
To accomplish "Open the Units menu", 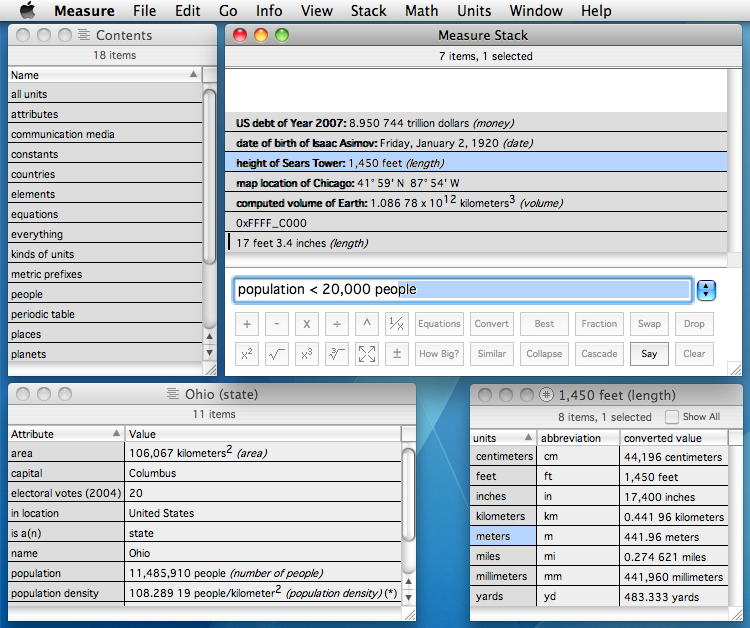I will click(x=474, y=11).
